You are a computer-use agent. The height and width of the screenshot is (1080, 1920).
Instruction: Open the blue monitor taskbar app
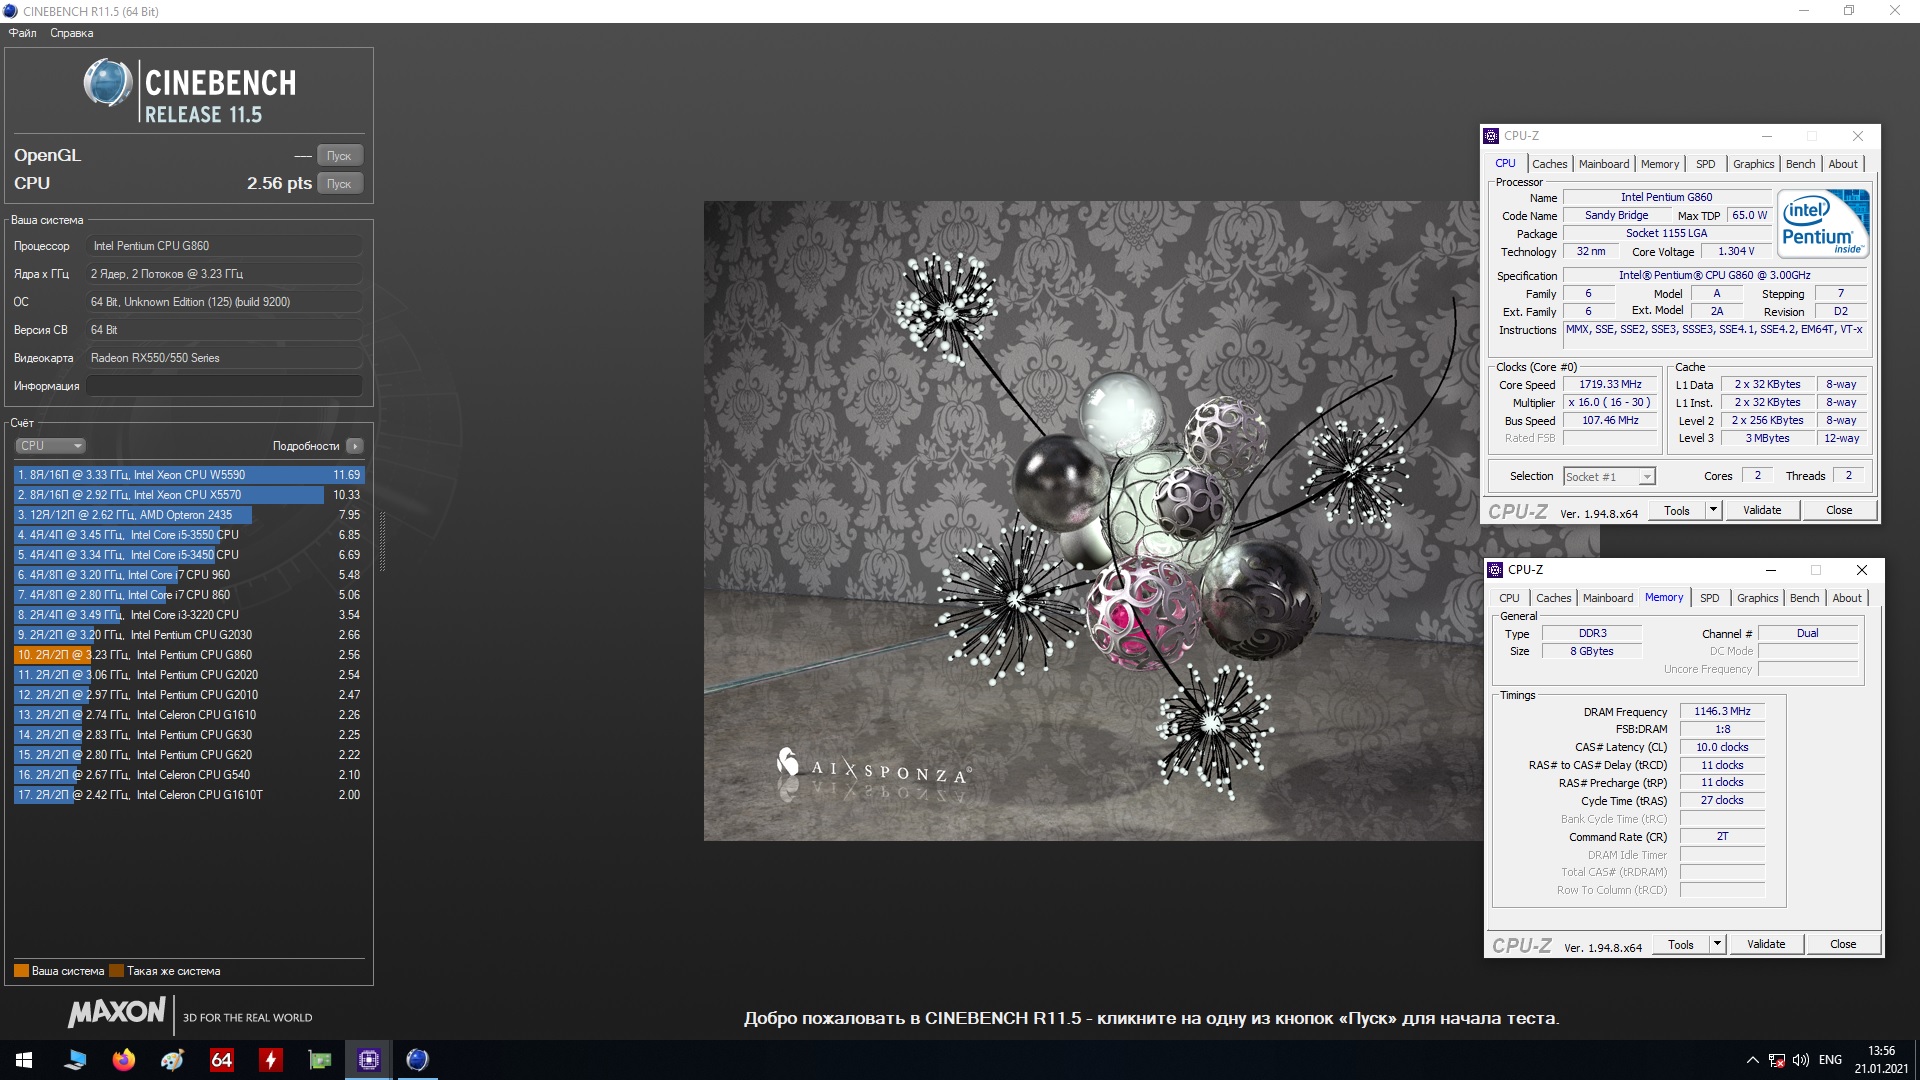tap(74, 1060)
